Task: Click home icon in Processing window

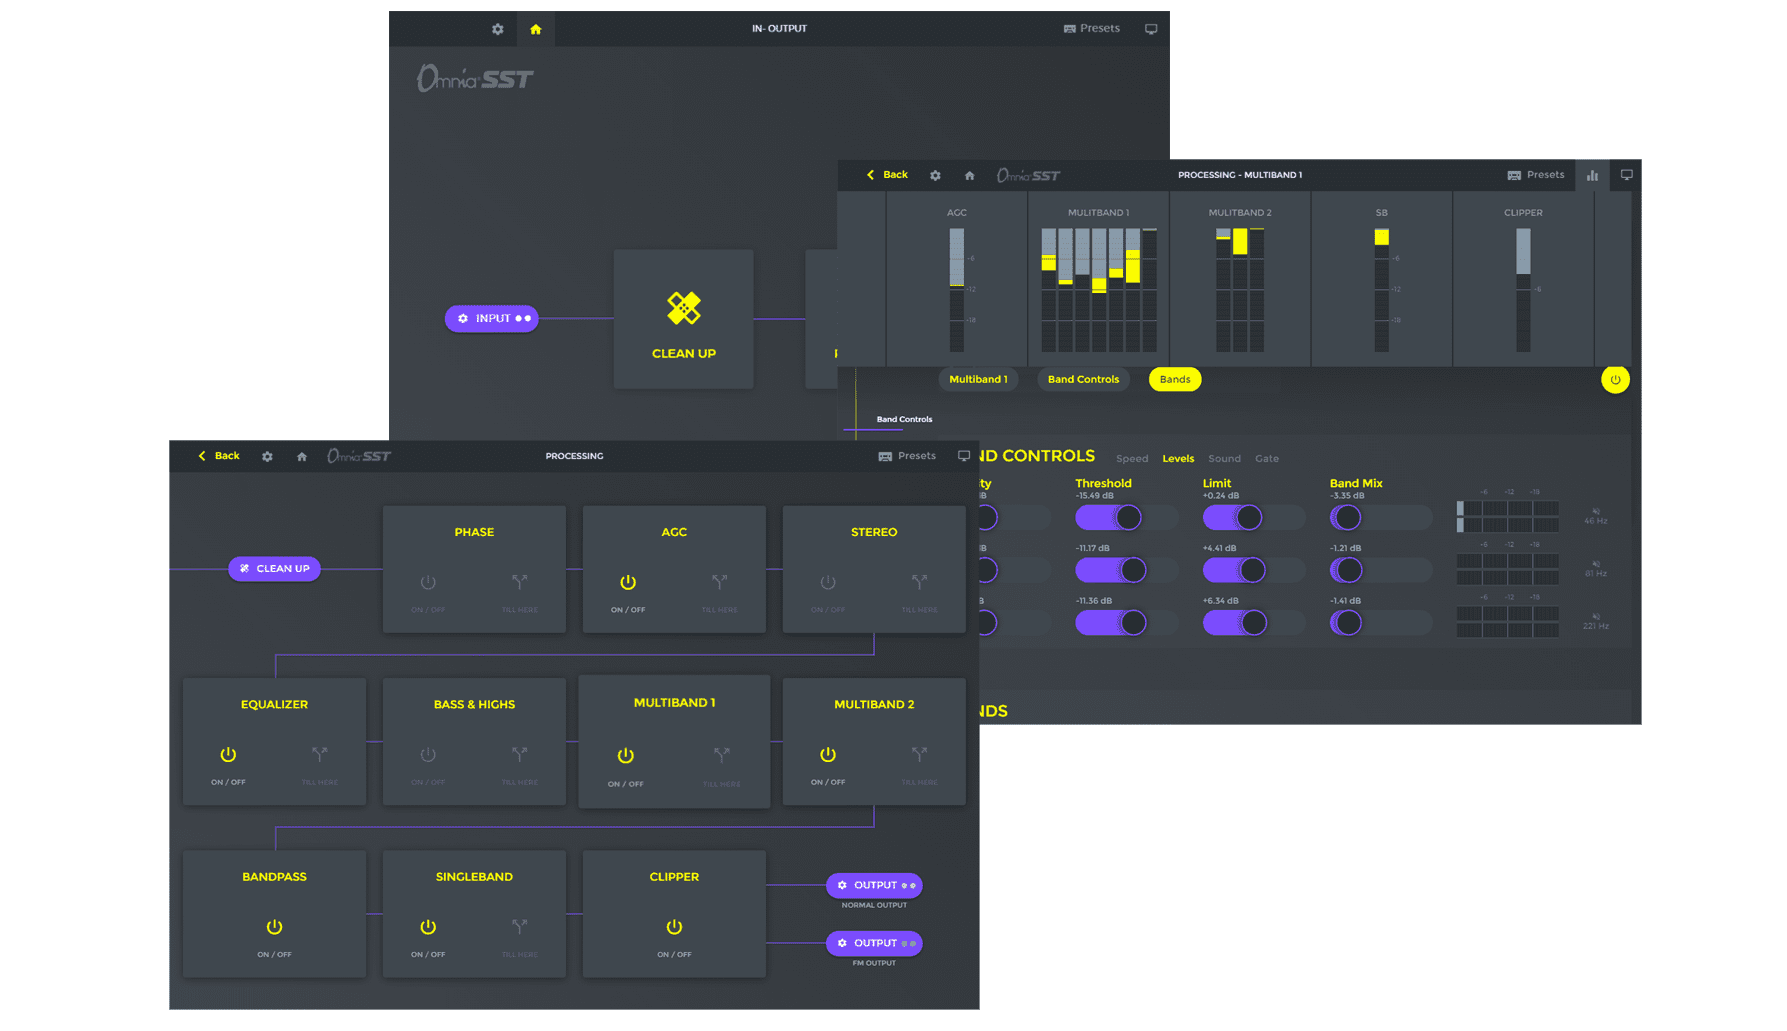Action: pos(301,456)
